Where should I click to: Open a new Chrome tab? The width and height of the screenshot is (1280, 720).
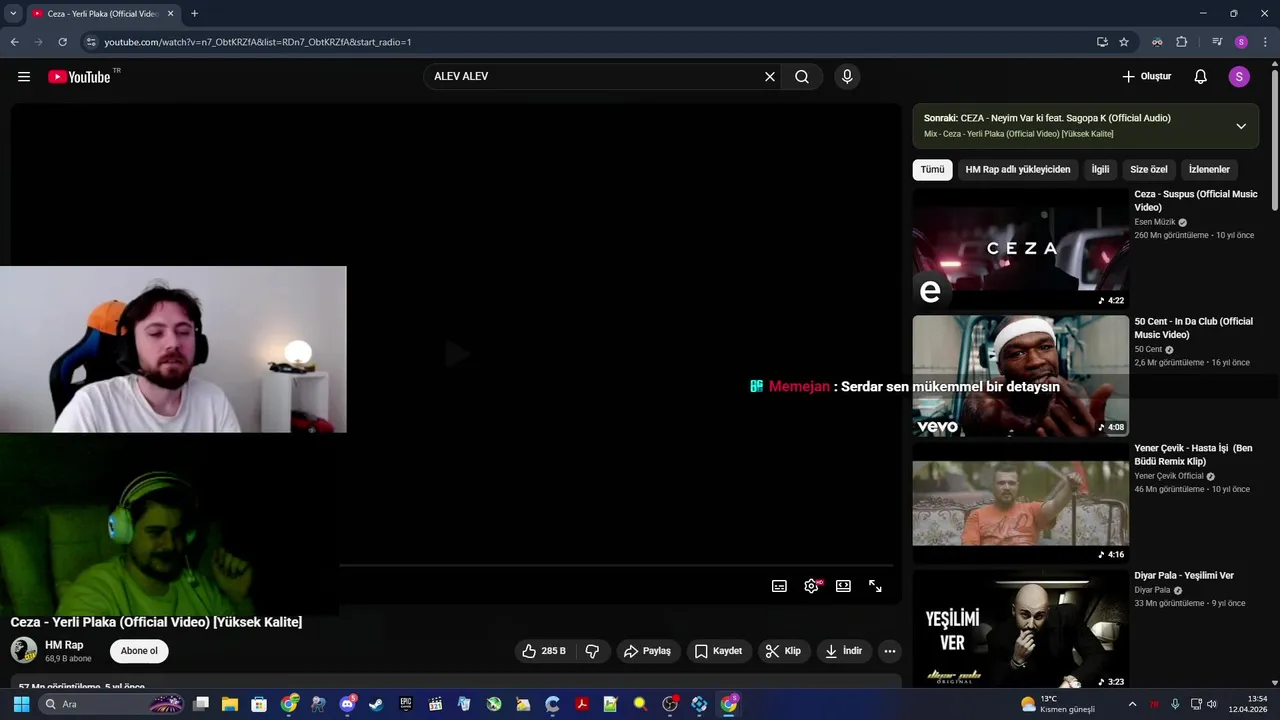point(194,14)
